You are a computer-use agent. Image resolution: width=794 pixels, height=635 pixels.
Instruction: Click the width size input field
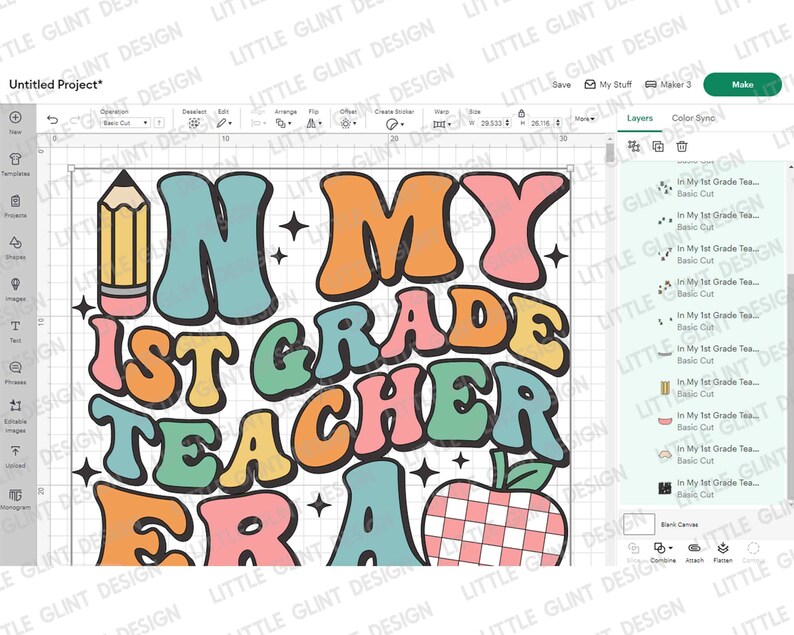point(490,123)
